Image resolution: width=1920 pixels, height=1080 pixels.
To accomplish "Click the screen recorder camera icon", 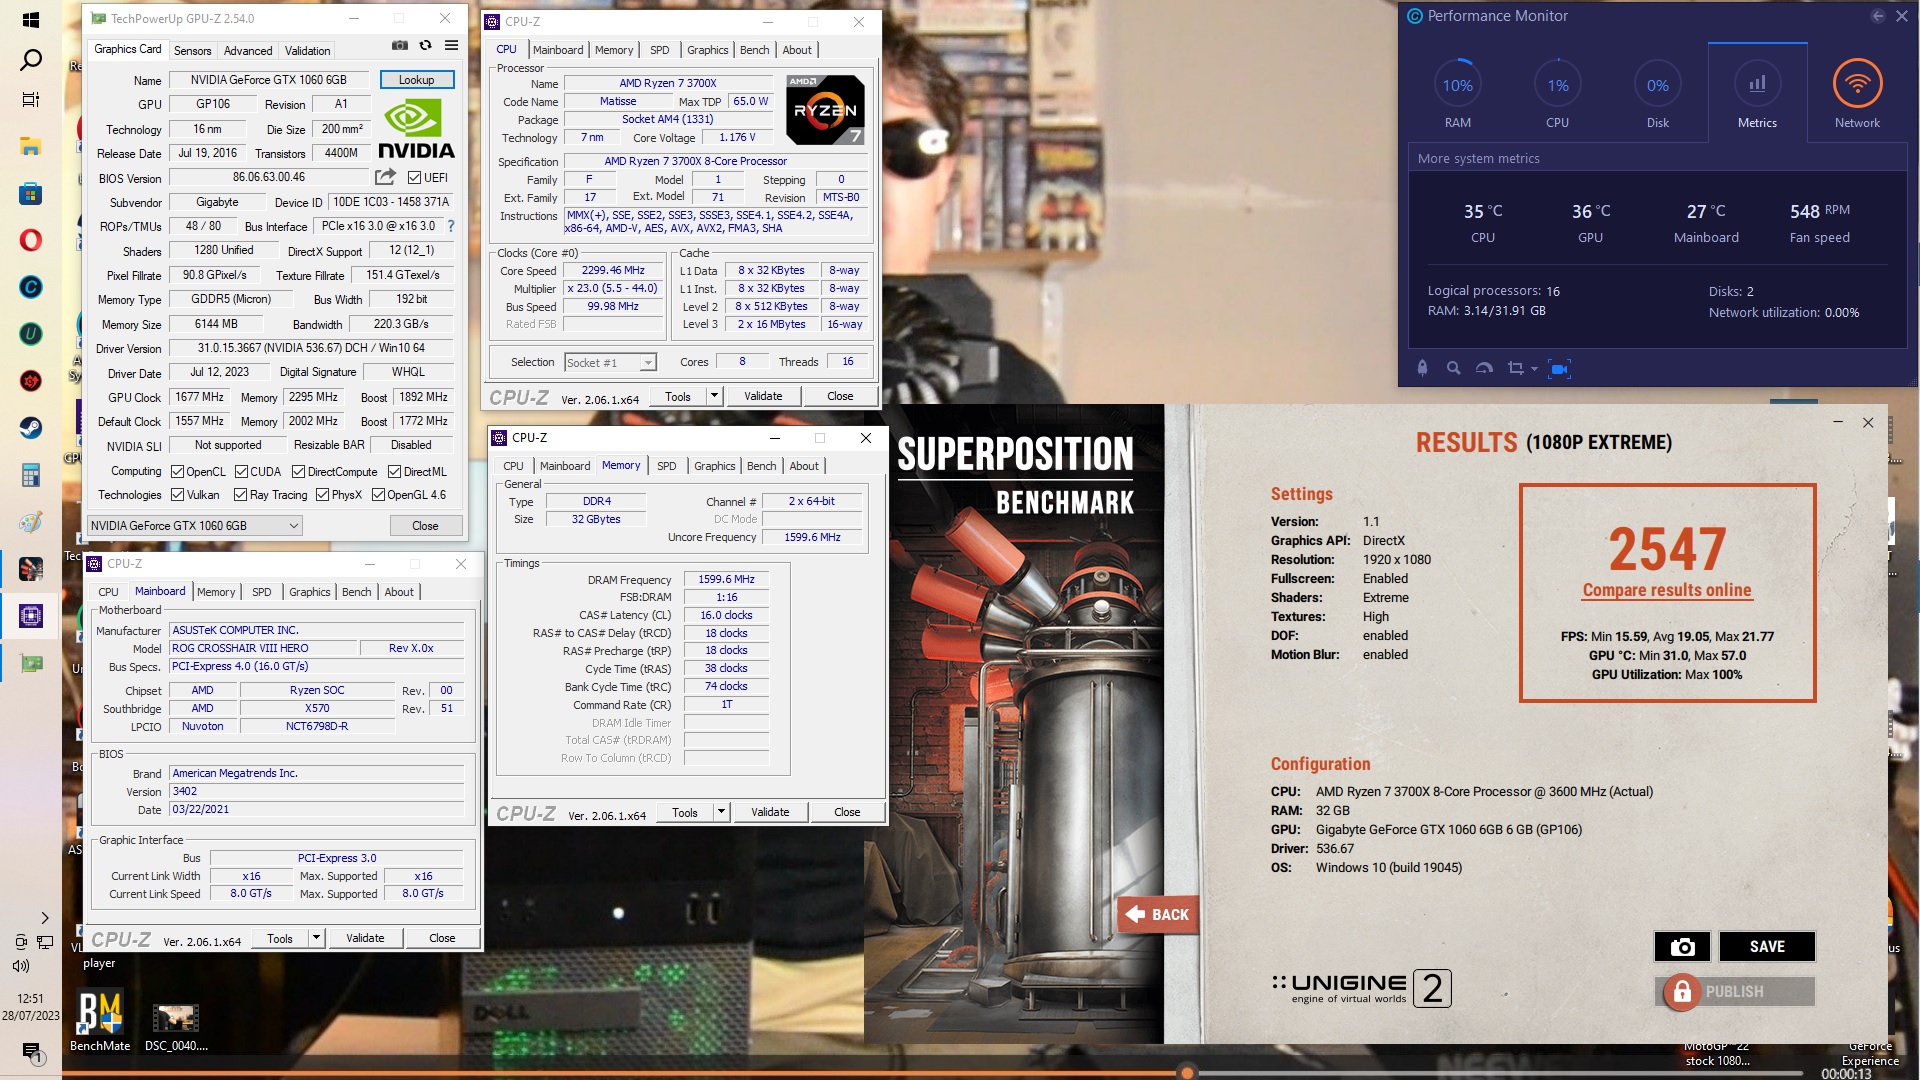I will tap(1559, 368).
